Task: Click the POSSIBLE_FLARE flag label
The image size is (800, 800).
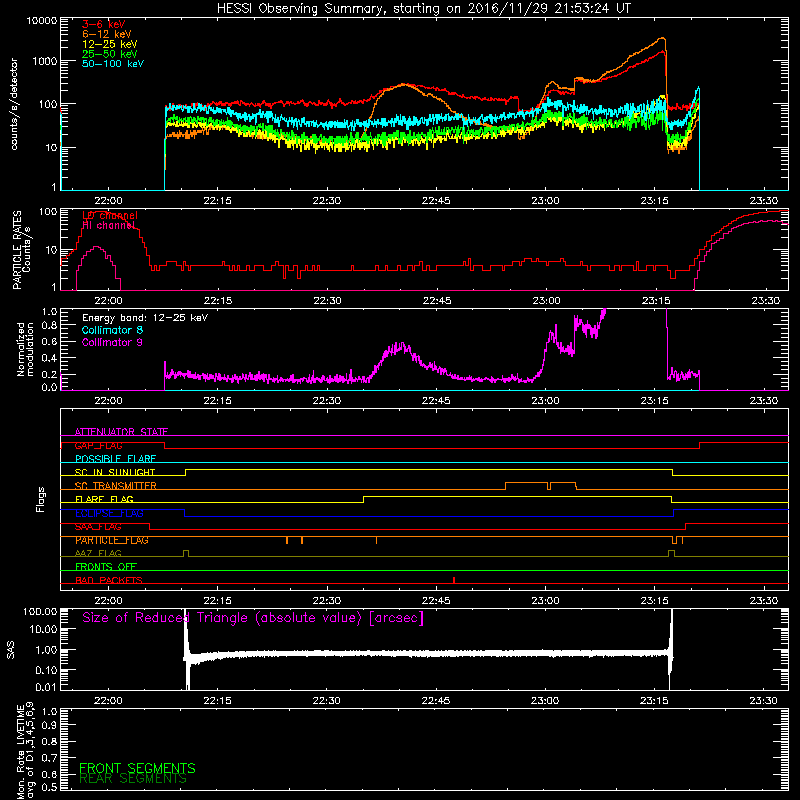Action: point(115,459)
